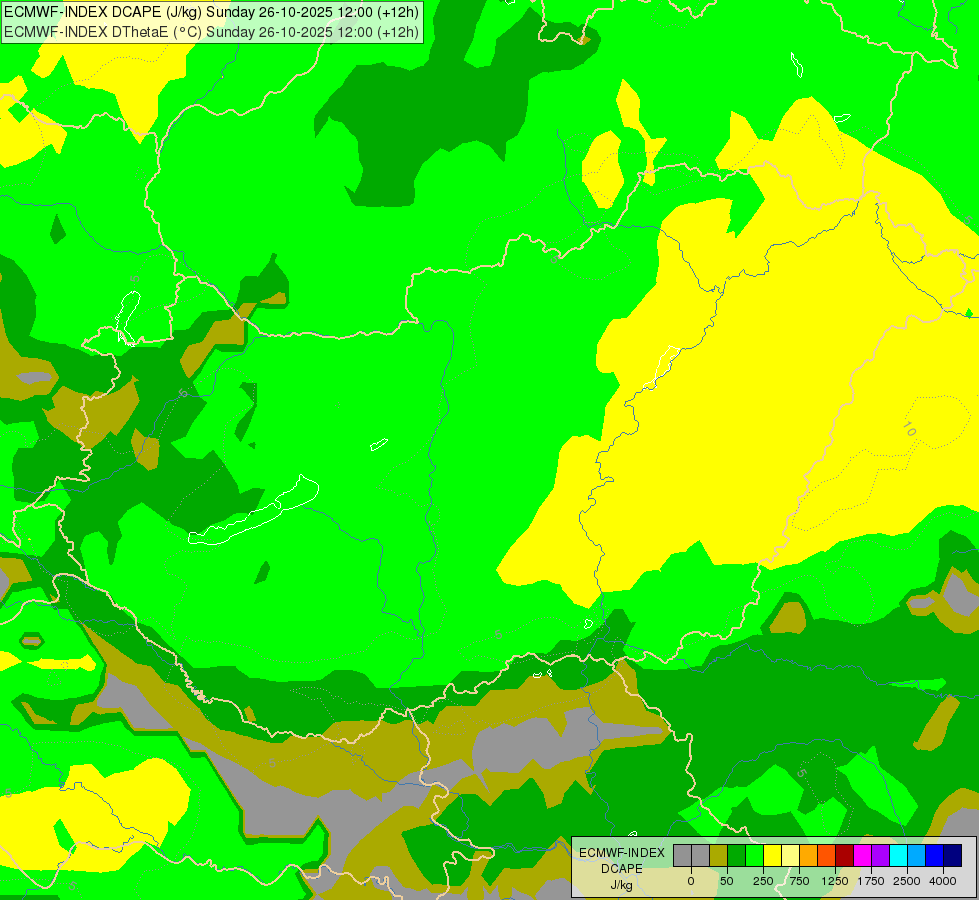979x900 pixels.
Task: Click the "DCAPE" word inside the legend box
Action: [622, 868]
